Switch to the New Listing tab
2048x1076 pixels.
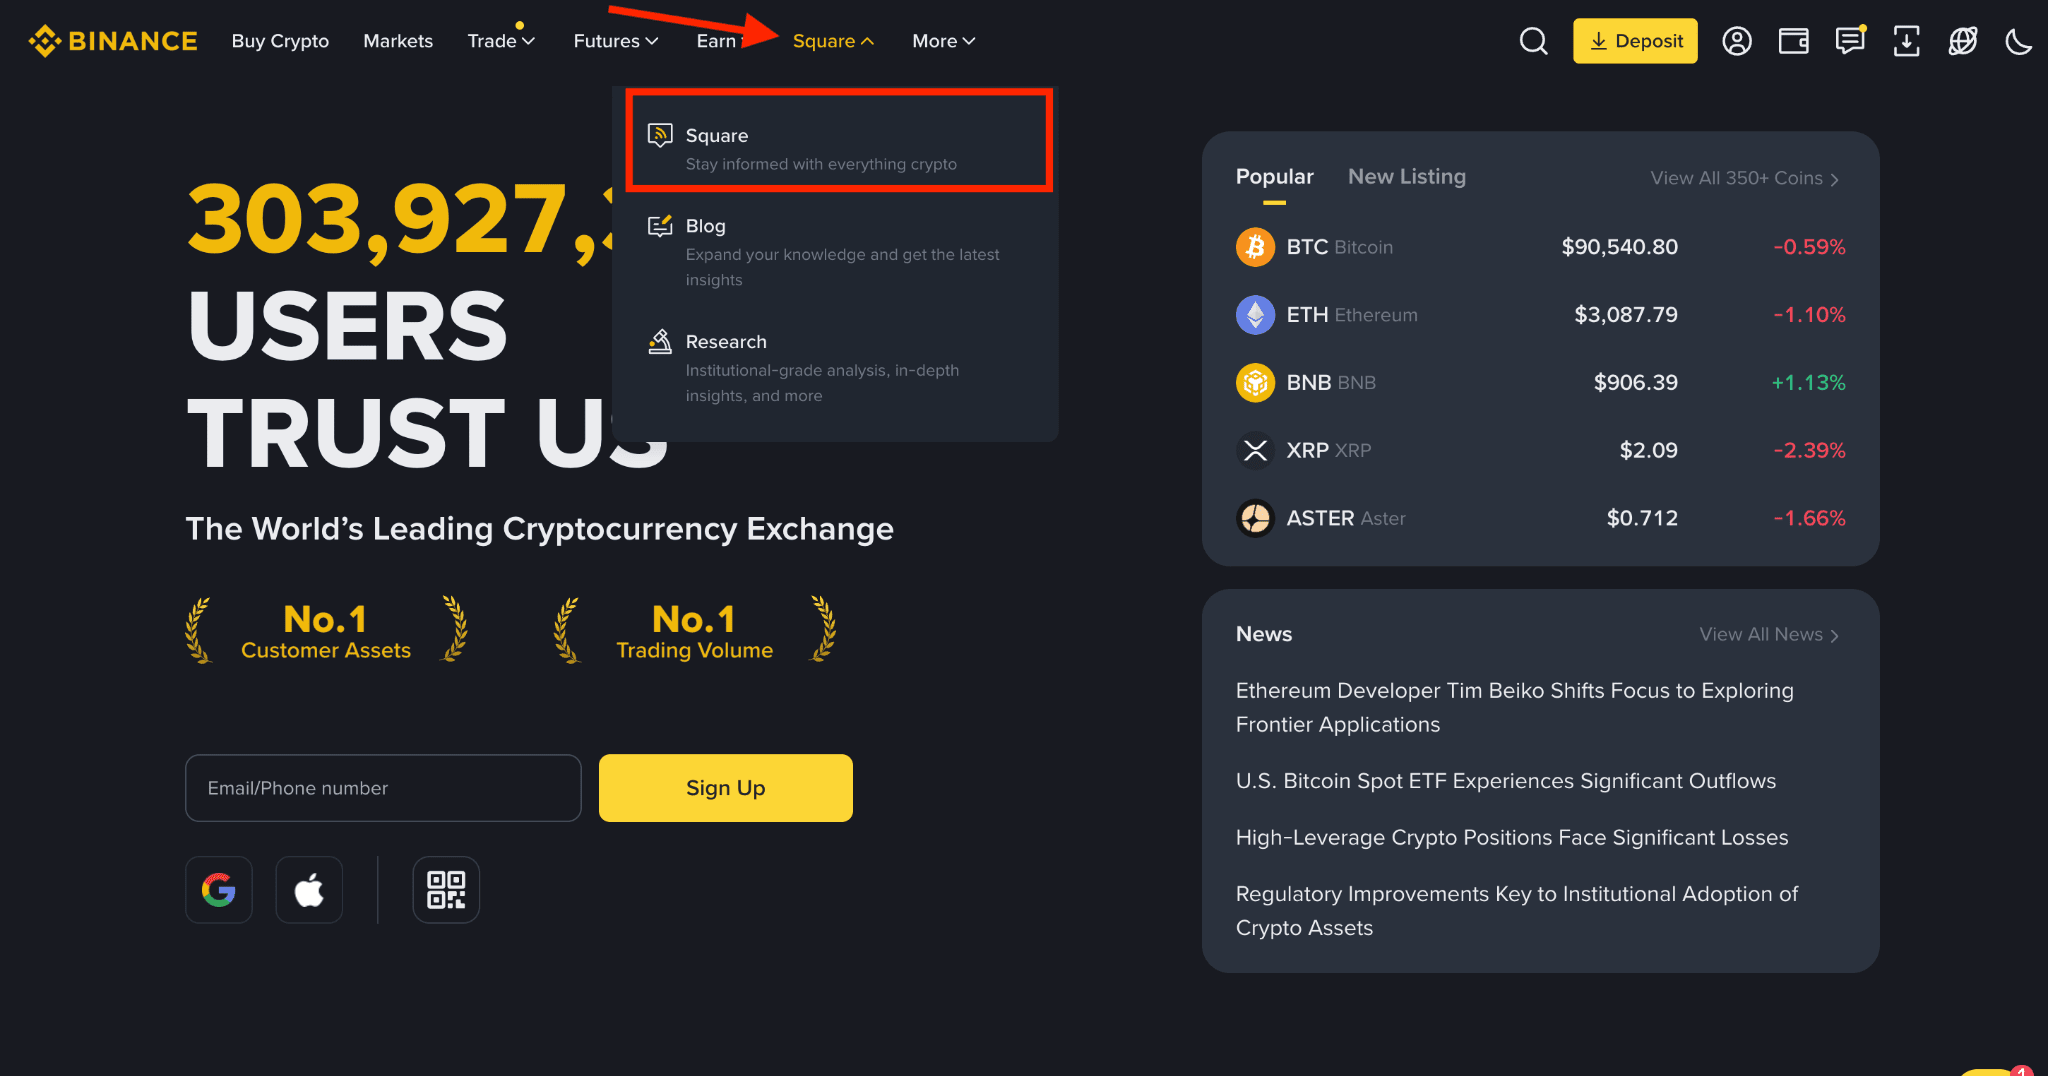point(1406,177)
